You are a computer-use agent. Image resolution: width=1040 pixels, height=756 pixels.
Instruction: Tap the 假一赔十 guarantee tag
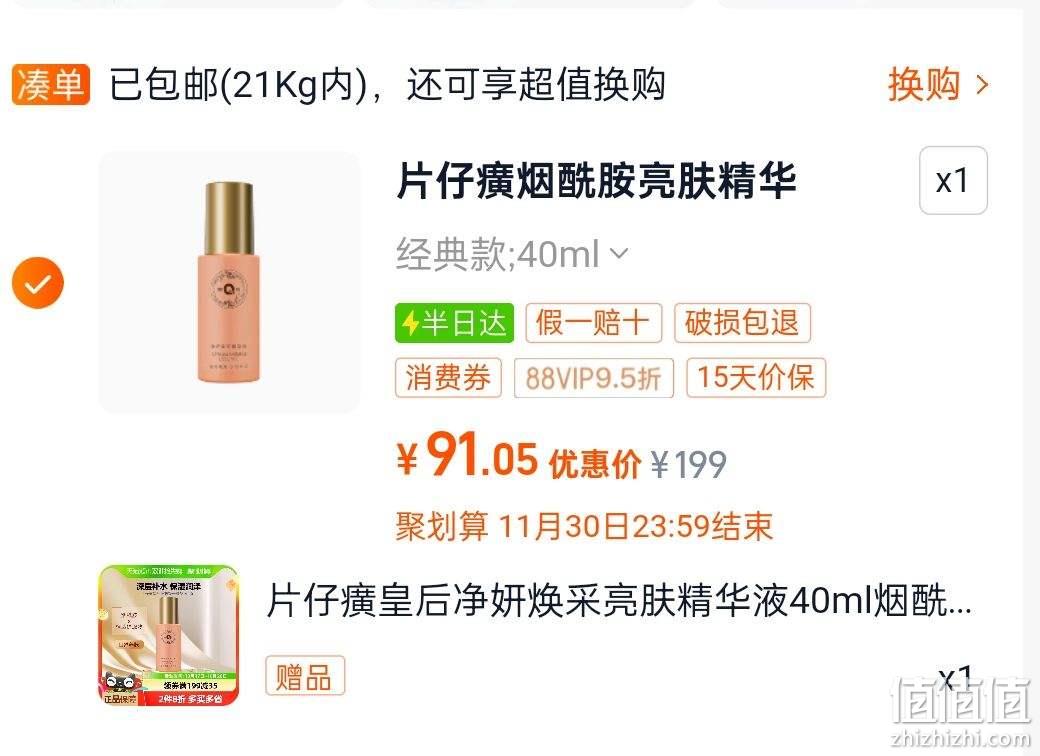(594, 323)
